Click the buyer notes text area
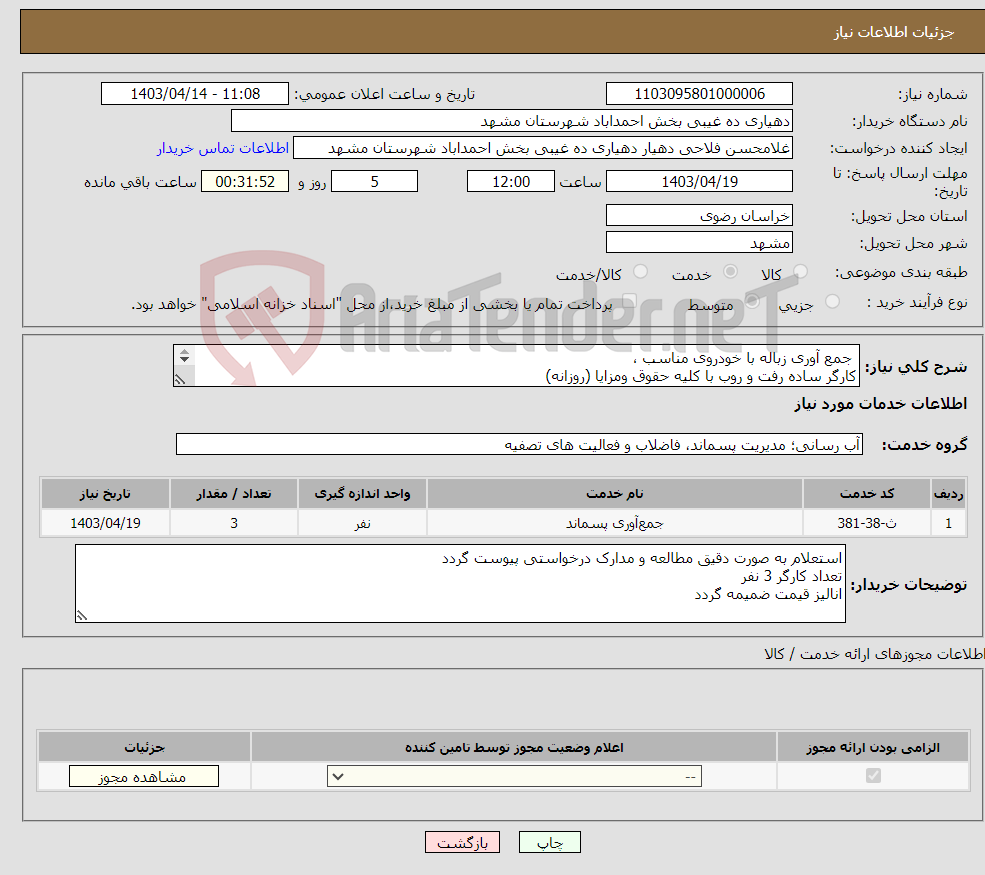Viewport: 985px width, 875px height. pyautogui.click(x=460, y=584)
